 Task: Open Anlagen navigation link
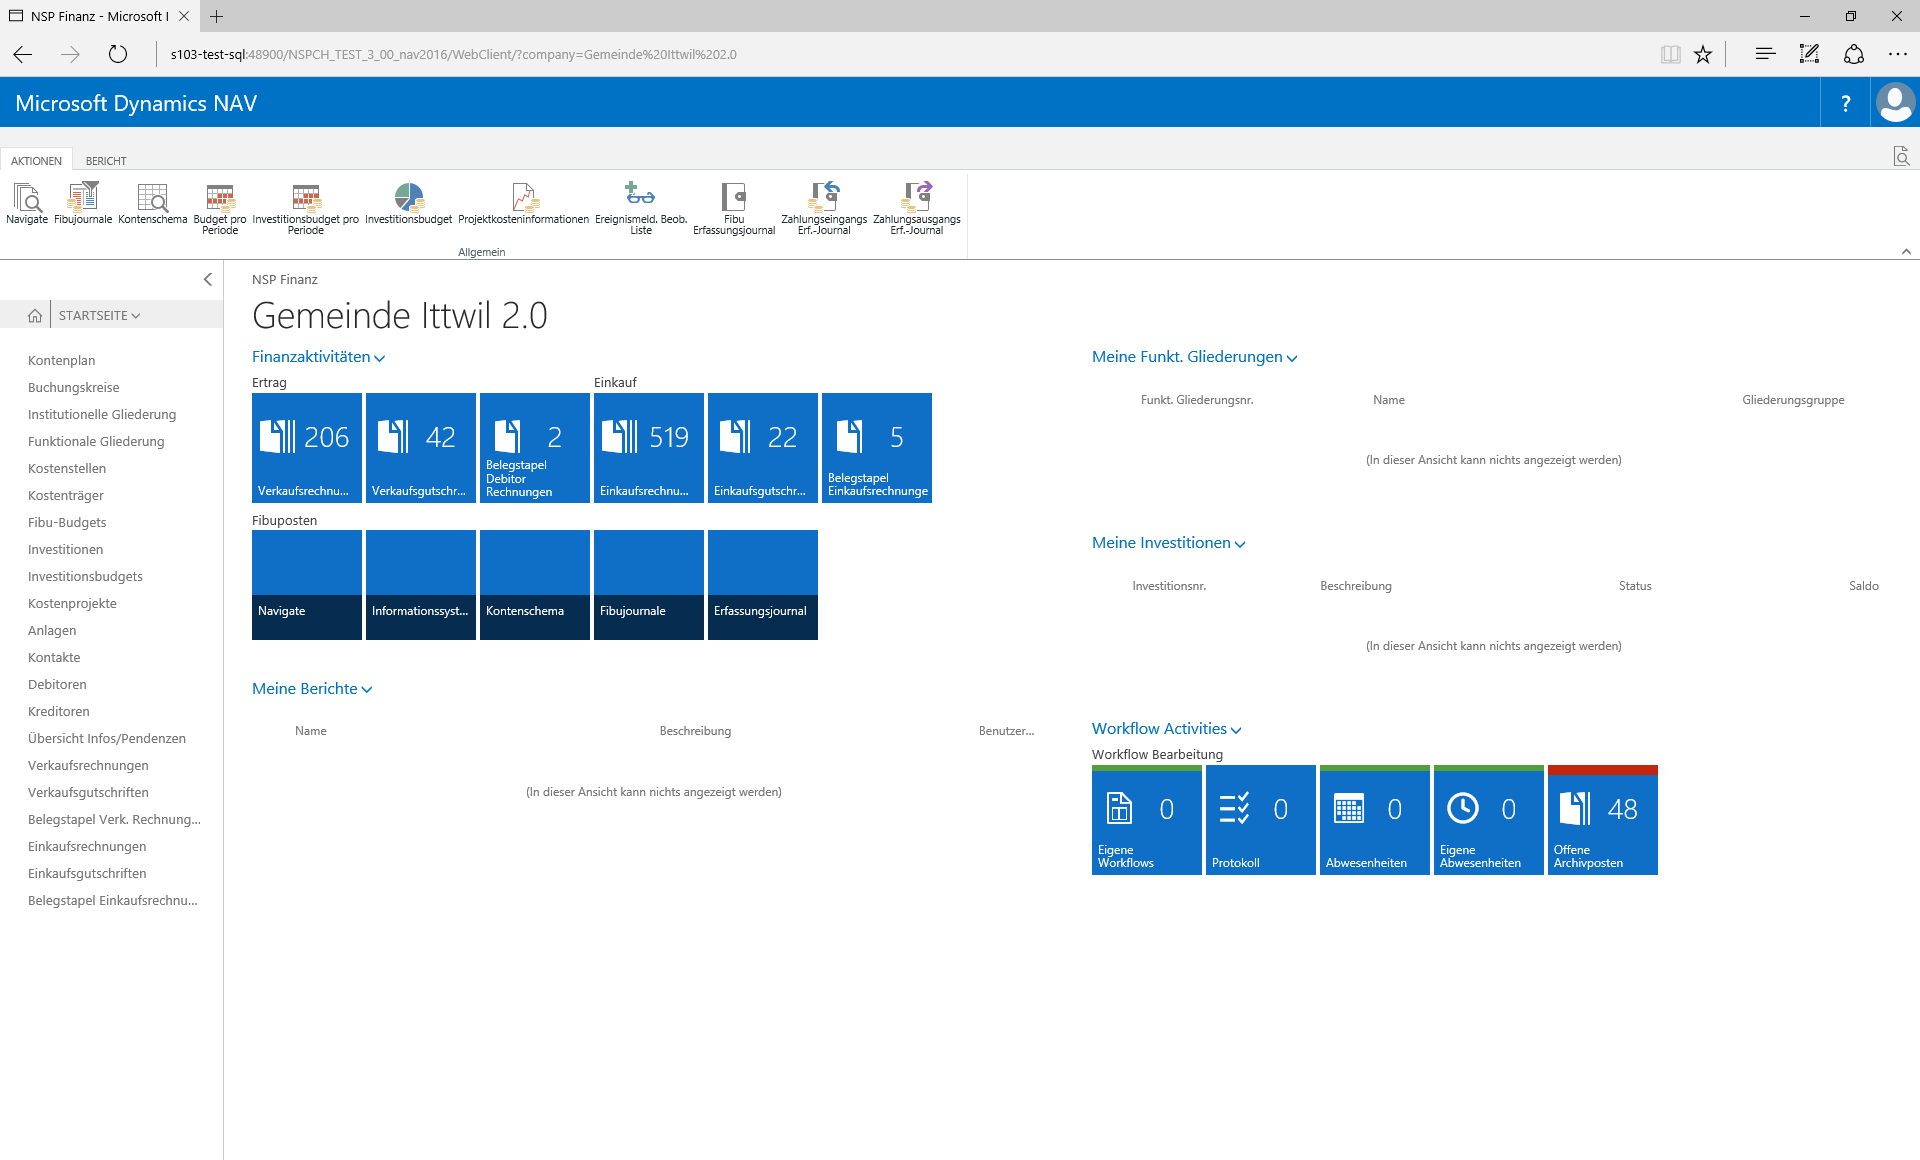pos(52,630)
